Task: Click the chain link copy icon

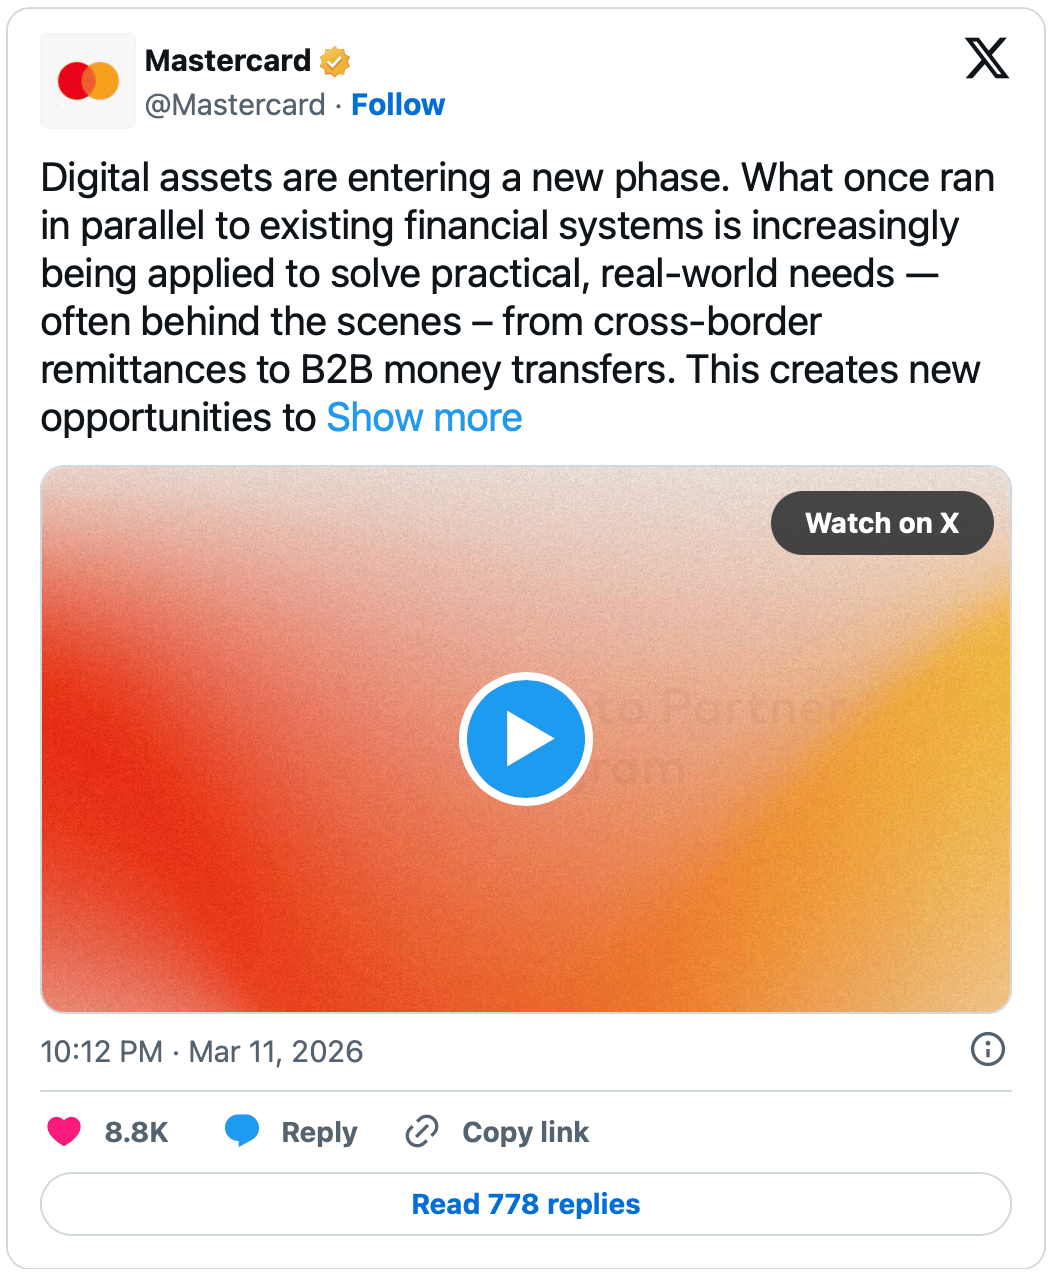Action: tap(422, 1131)
